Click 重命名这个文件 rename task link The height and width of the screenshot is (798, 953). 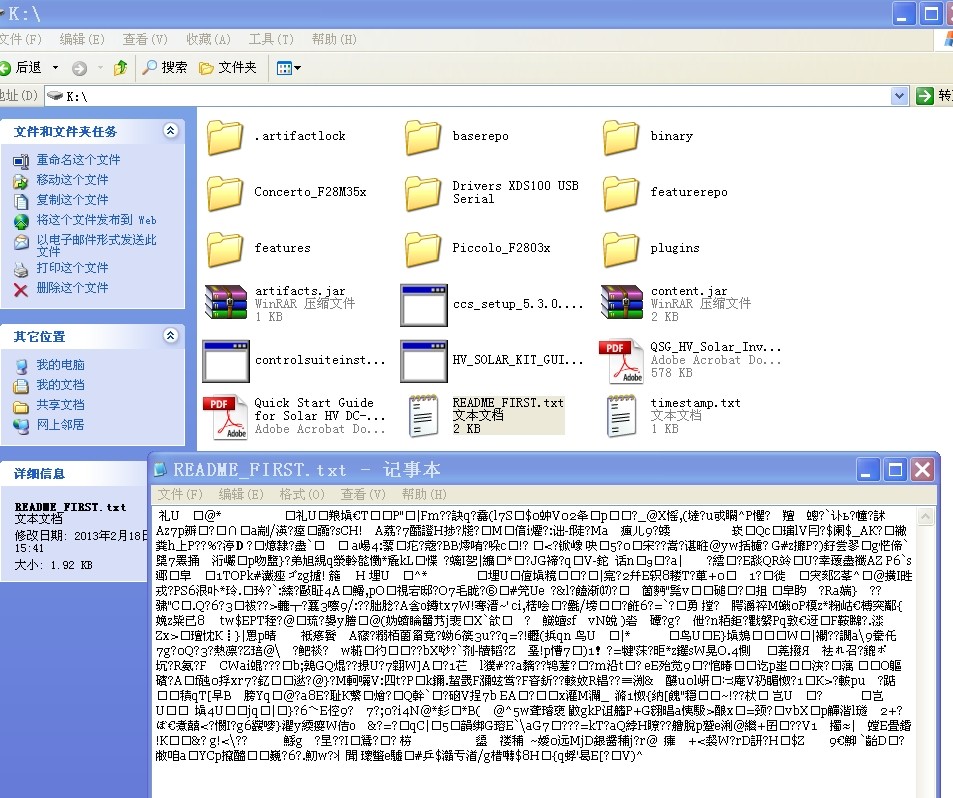pyautogui.click(x=78, y=160)
